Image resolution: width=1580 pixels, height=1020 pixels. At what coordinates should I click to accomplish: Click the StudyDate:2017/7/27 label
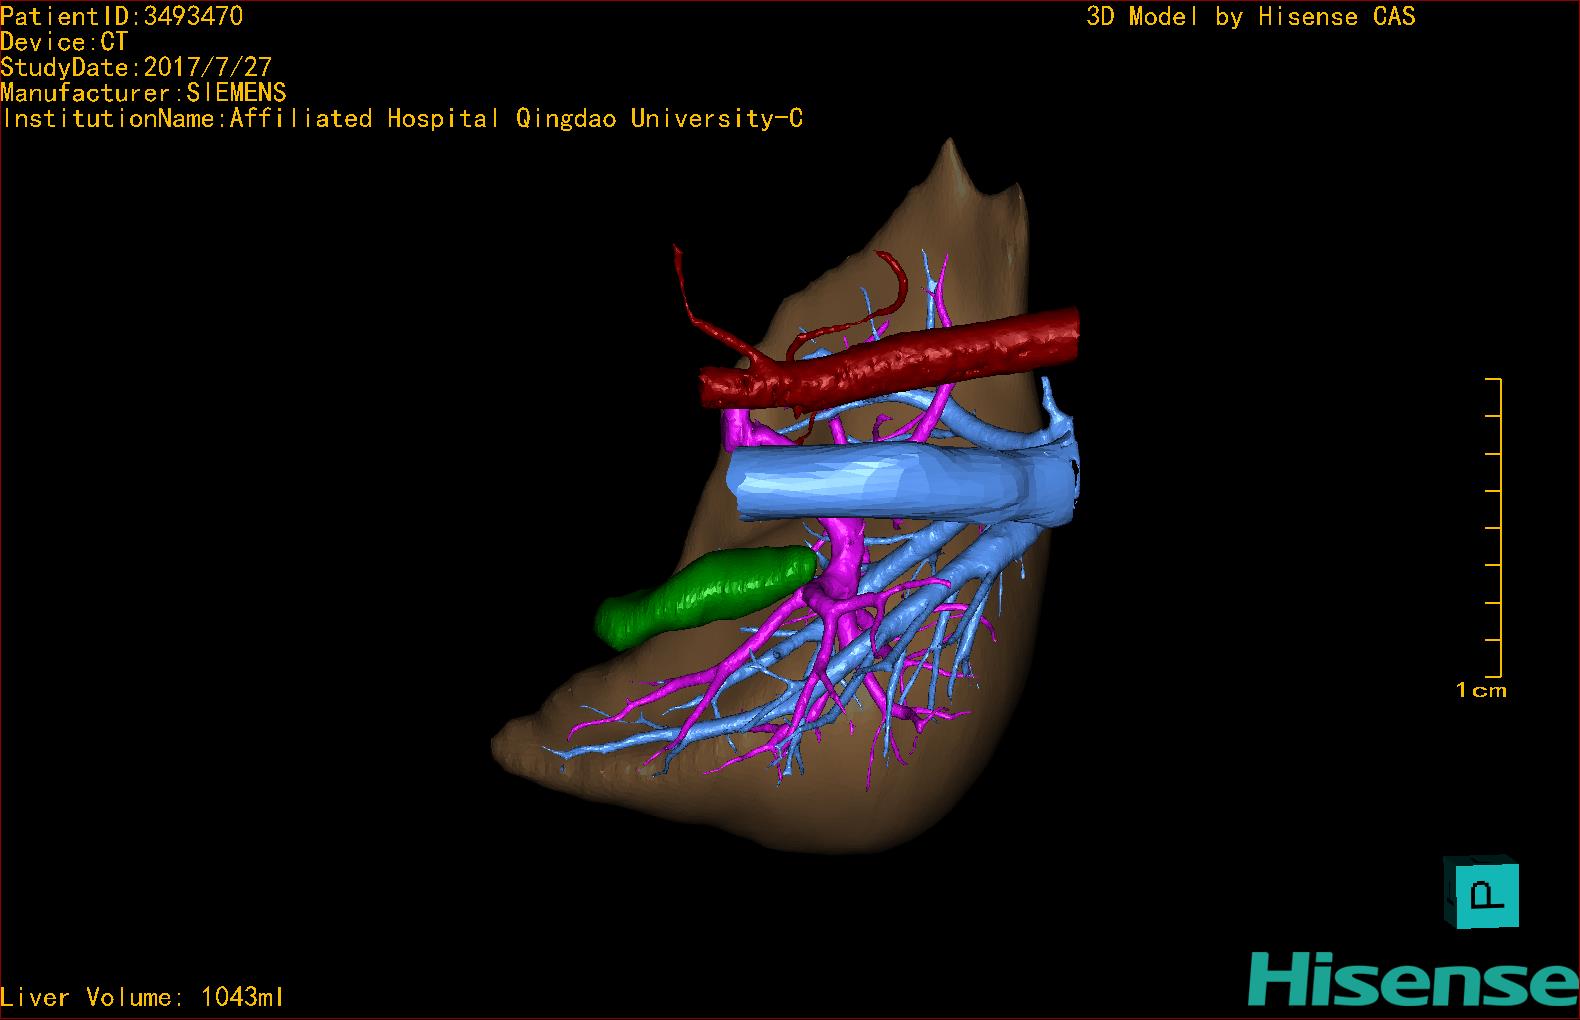136,68
